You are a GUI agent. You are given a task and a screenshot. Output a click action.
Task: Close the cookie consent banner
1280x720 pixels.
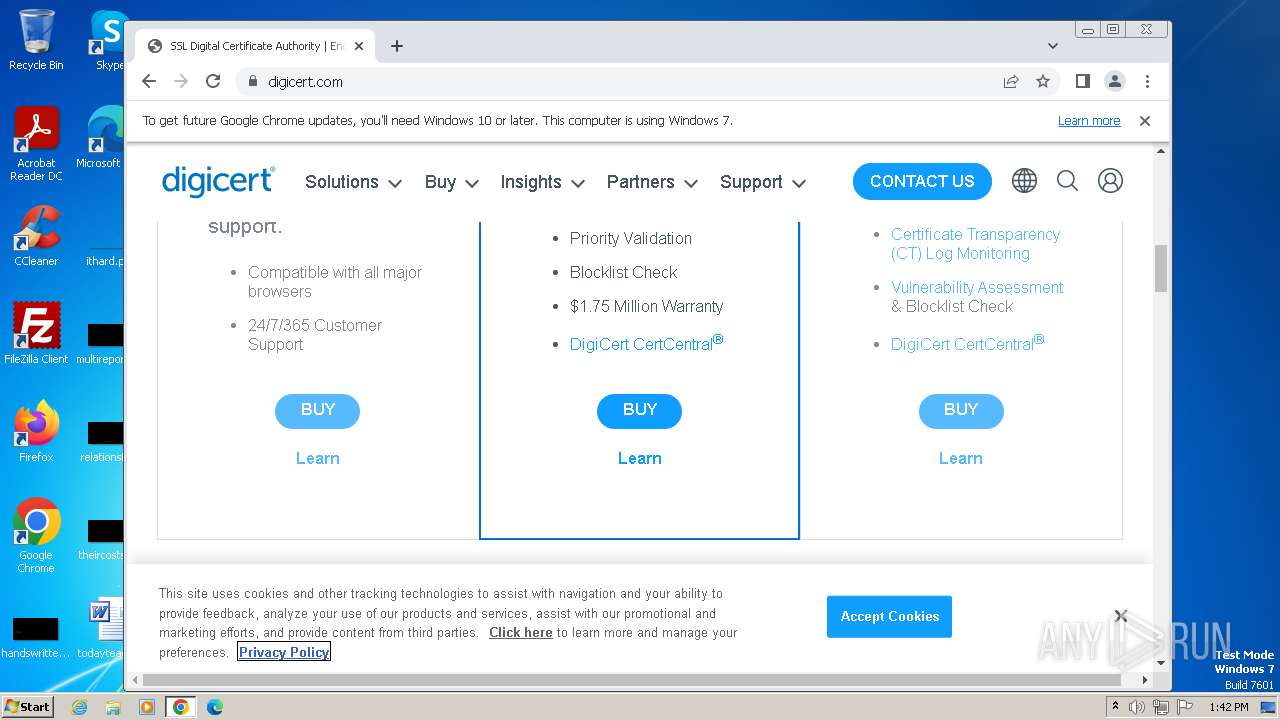[1121, 616]
